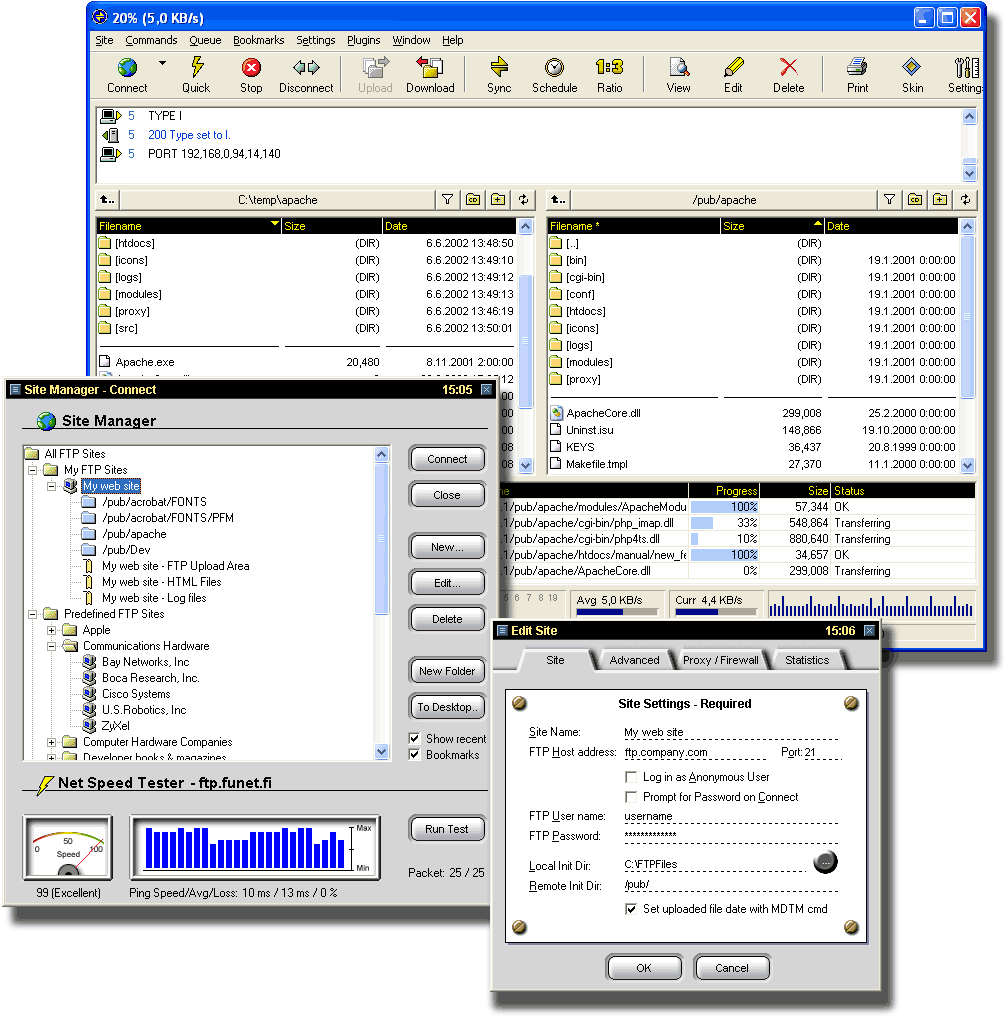
Task: Click change directory icon in remote pane
Action: [x=915, y=200]
